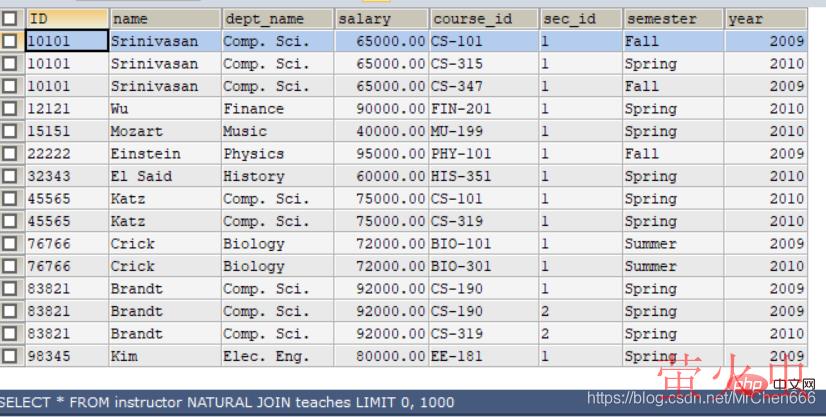The width and height of the screenshot is (826, 417).
Task: Click the course_id column header
Action: click(x=483, y=18)
